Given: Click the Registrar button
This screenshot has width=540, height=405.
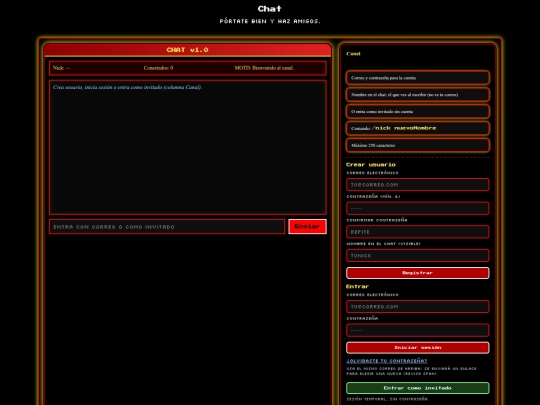Looking at the screenshot, I should [x=417, y=273].
